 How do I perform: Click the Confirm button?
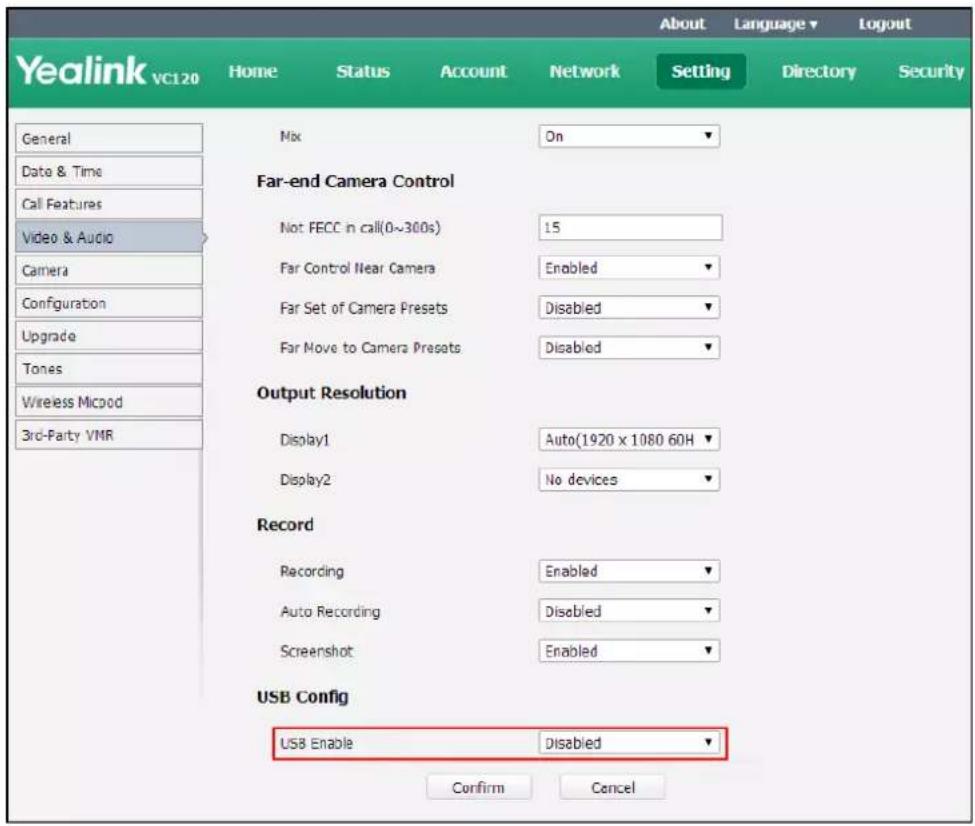(x=479, y=787)
